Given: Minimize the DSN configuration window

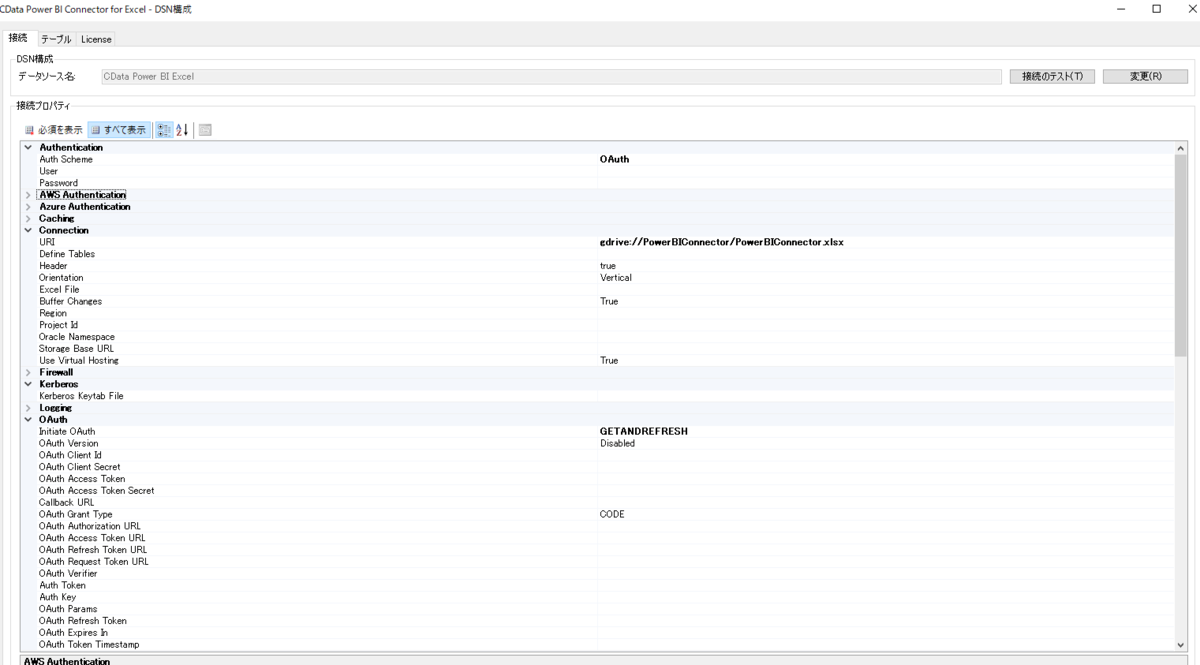Looking at the screenshot, I should 1122,9.
